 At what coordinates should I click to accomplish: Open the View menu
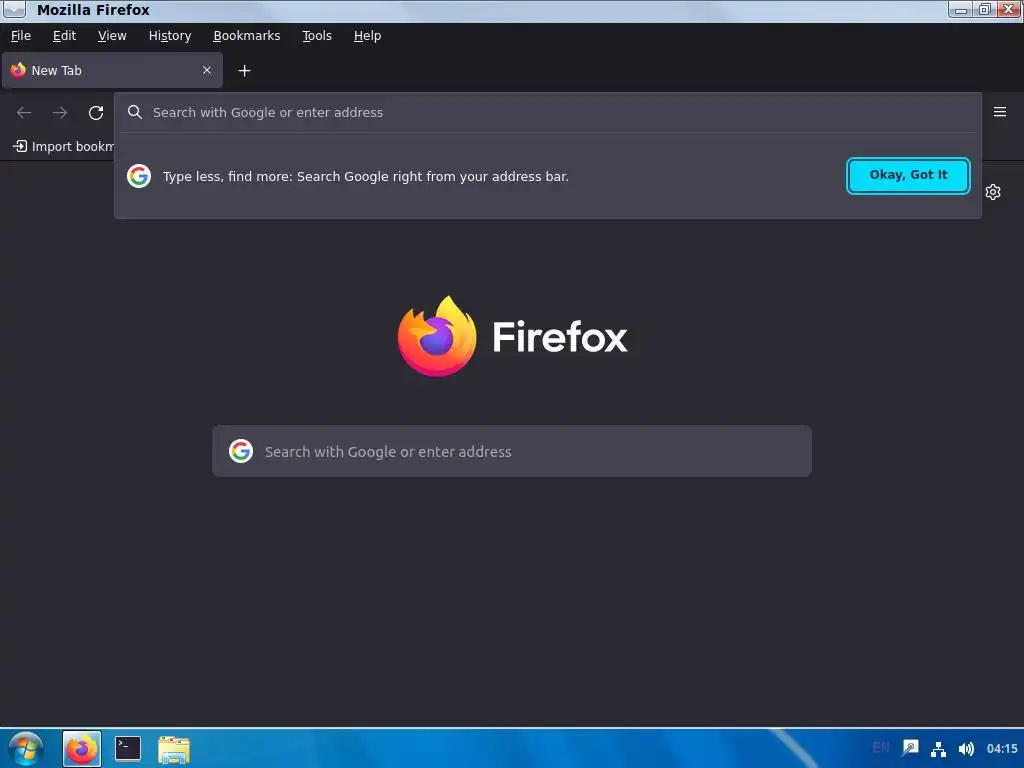point(112,36)
